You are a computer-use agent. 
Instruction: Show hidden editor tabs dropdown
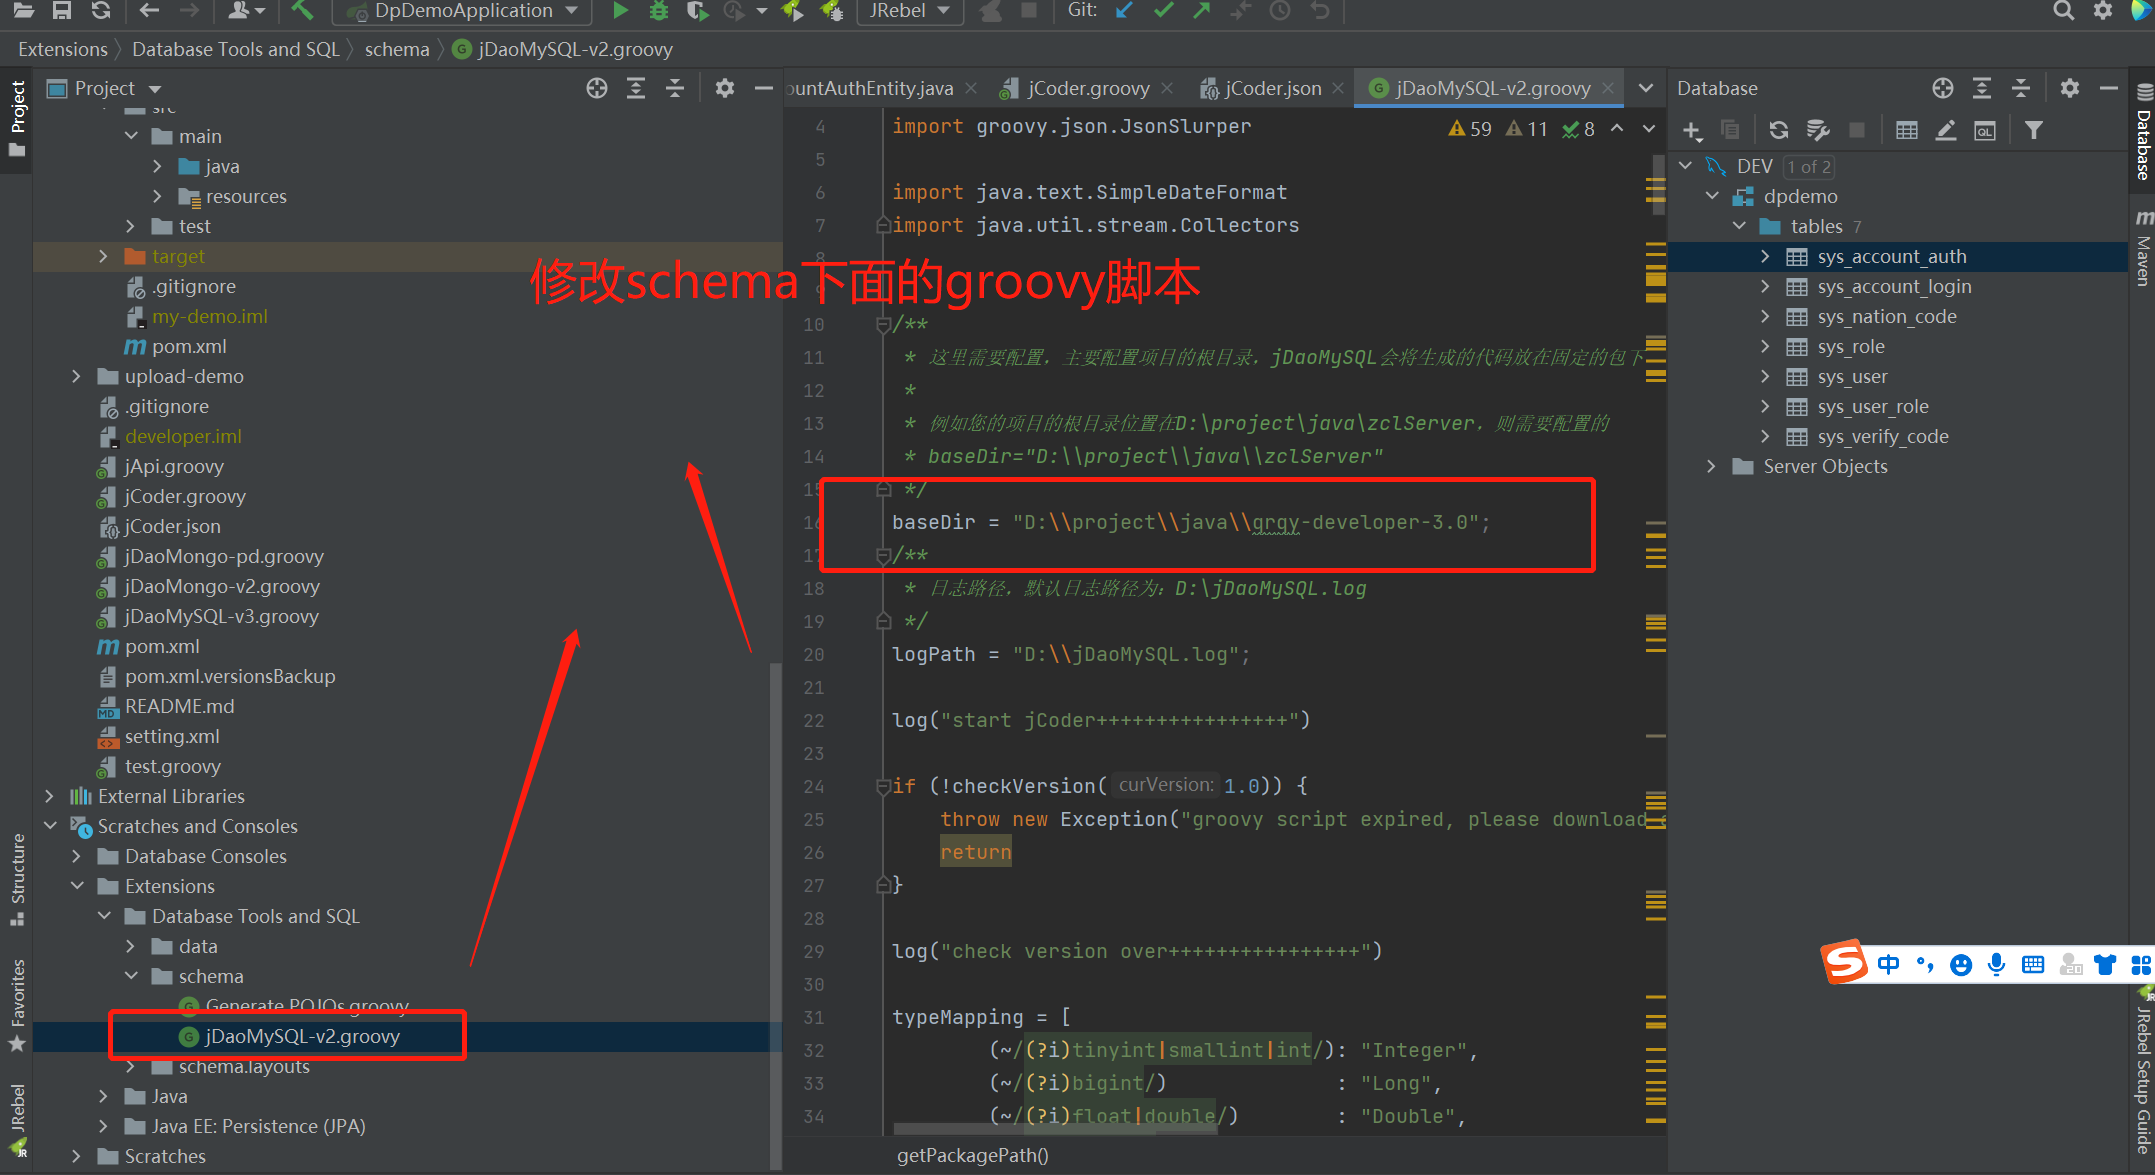click(1646, 88)
